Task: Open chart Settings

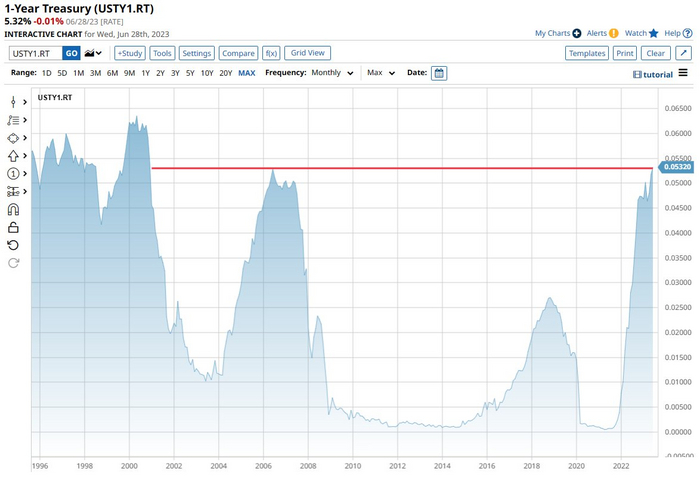Action: [x=197, y=53]
